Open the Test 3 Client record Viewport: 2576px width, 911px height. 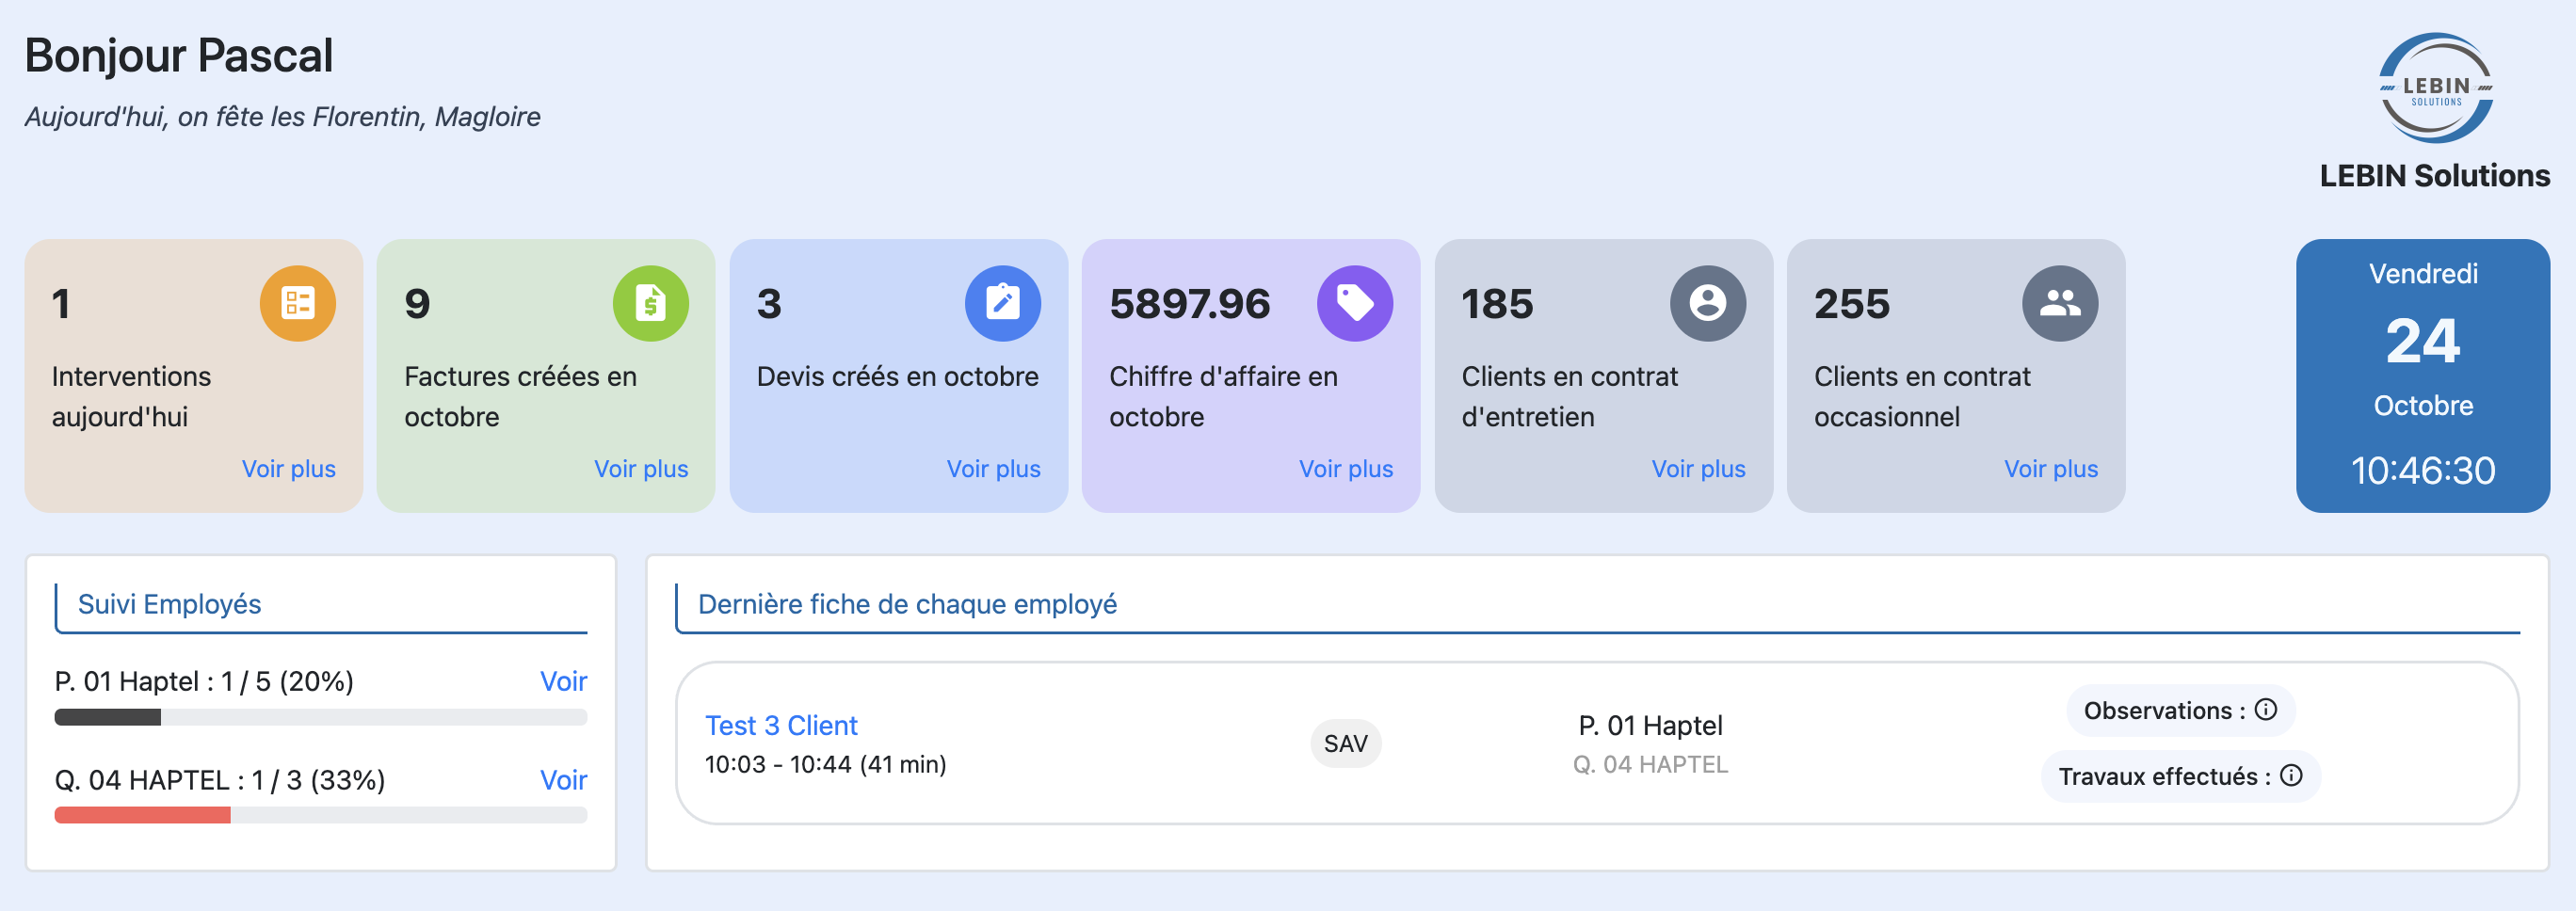(781, 725)
